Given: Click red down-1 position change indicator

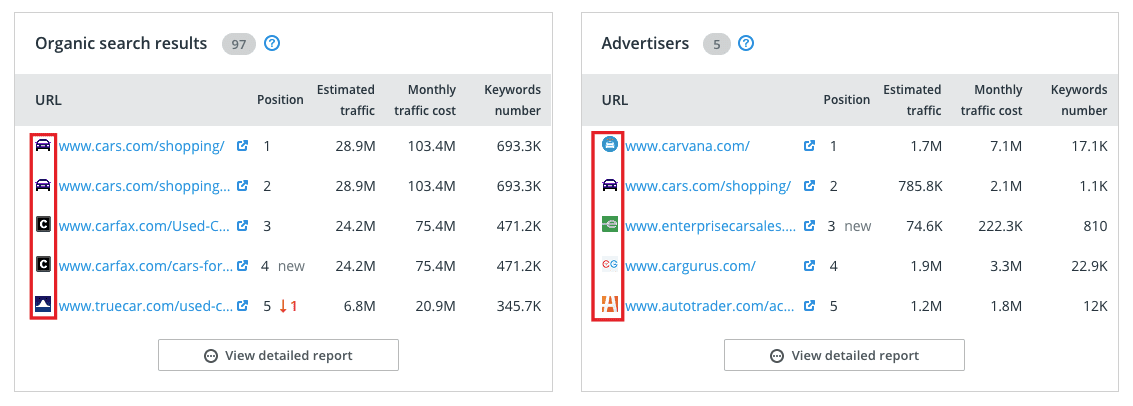Looking at the screenshot, I should click(x=288, y=306).
